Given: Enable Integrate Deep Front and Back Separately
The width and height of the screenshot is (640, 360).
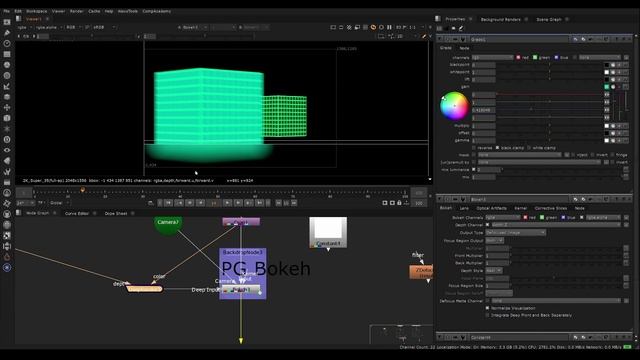Looking at the screenshot, I should click(487, 315).
